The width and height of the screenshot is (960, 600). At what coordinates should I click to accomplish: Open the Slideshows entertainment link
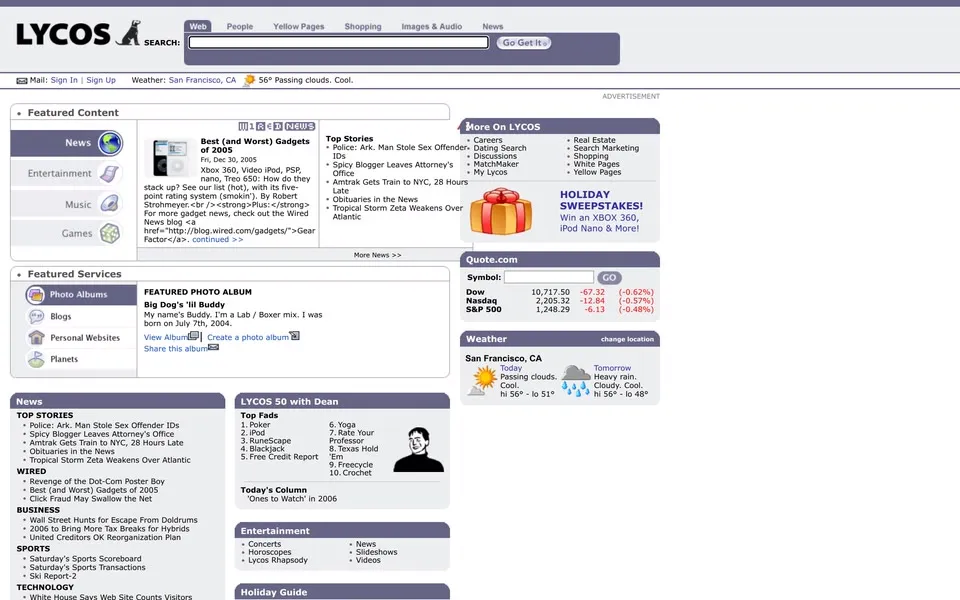(377, 552)
